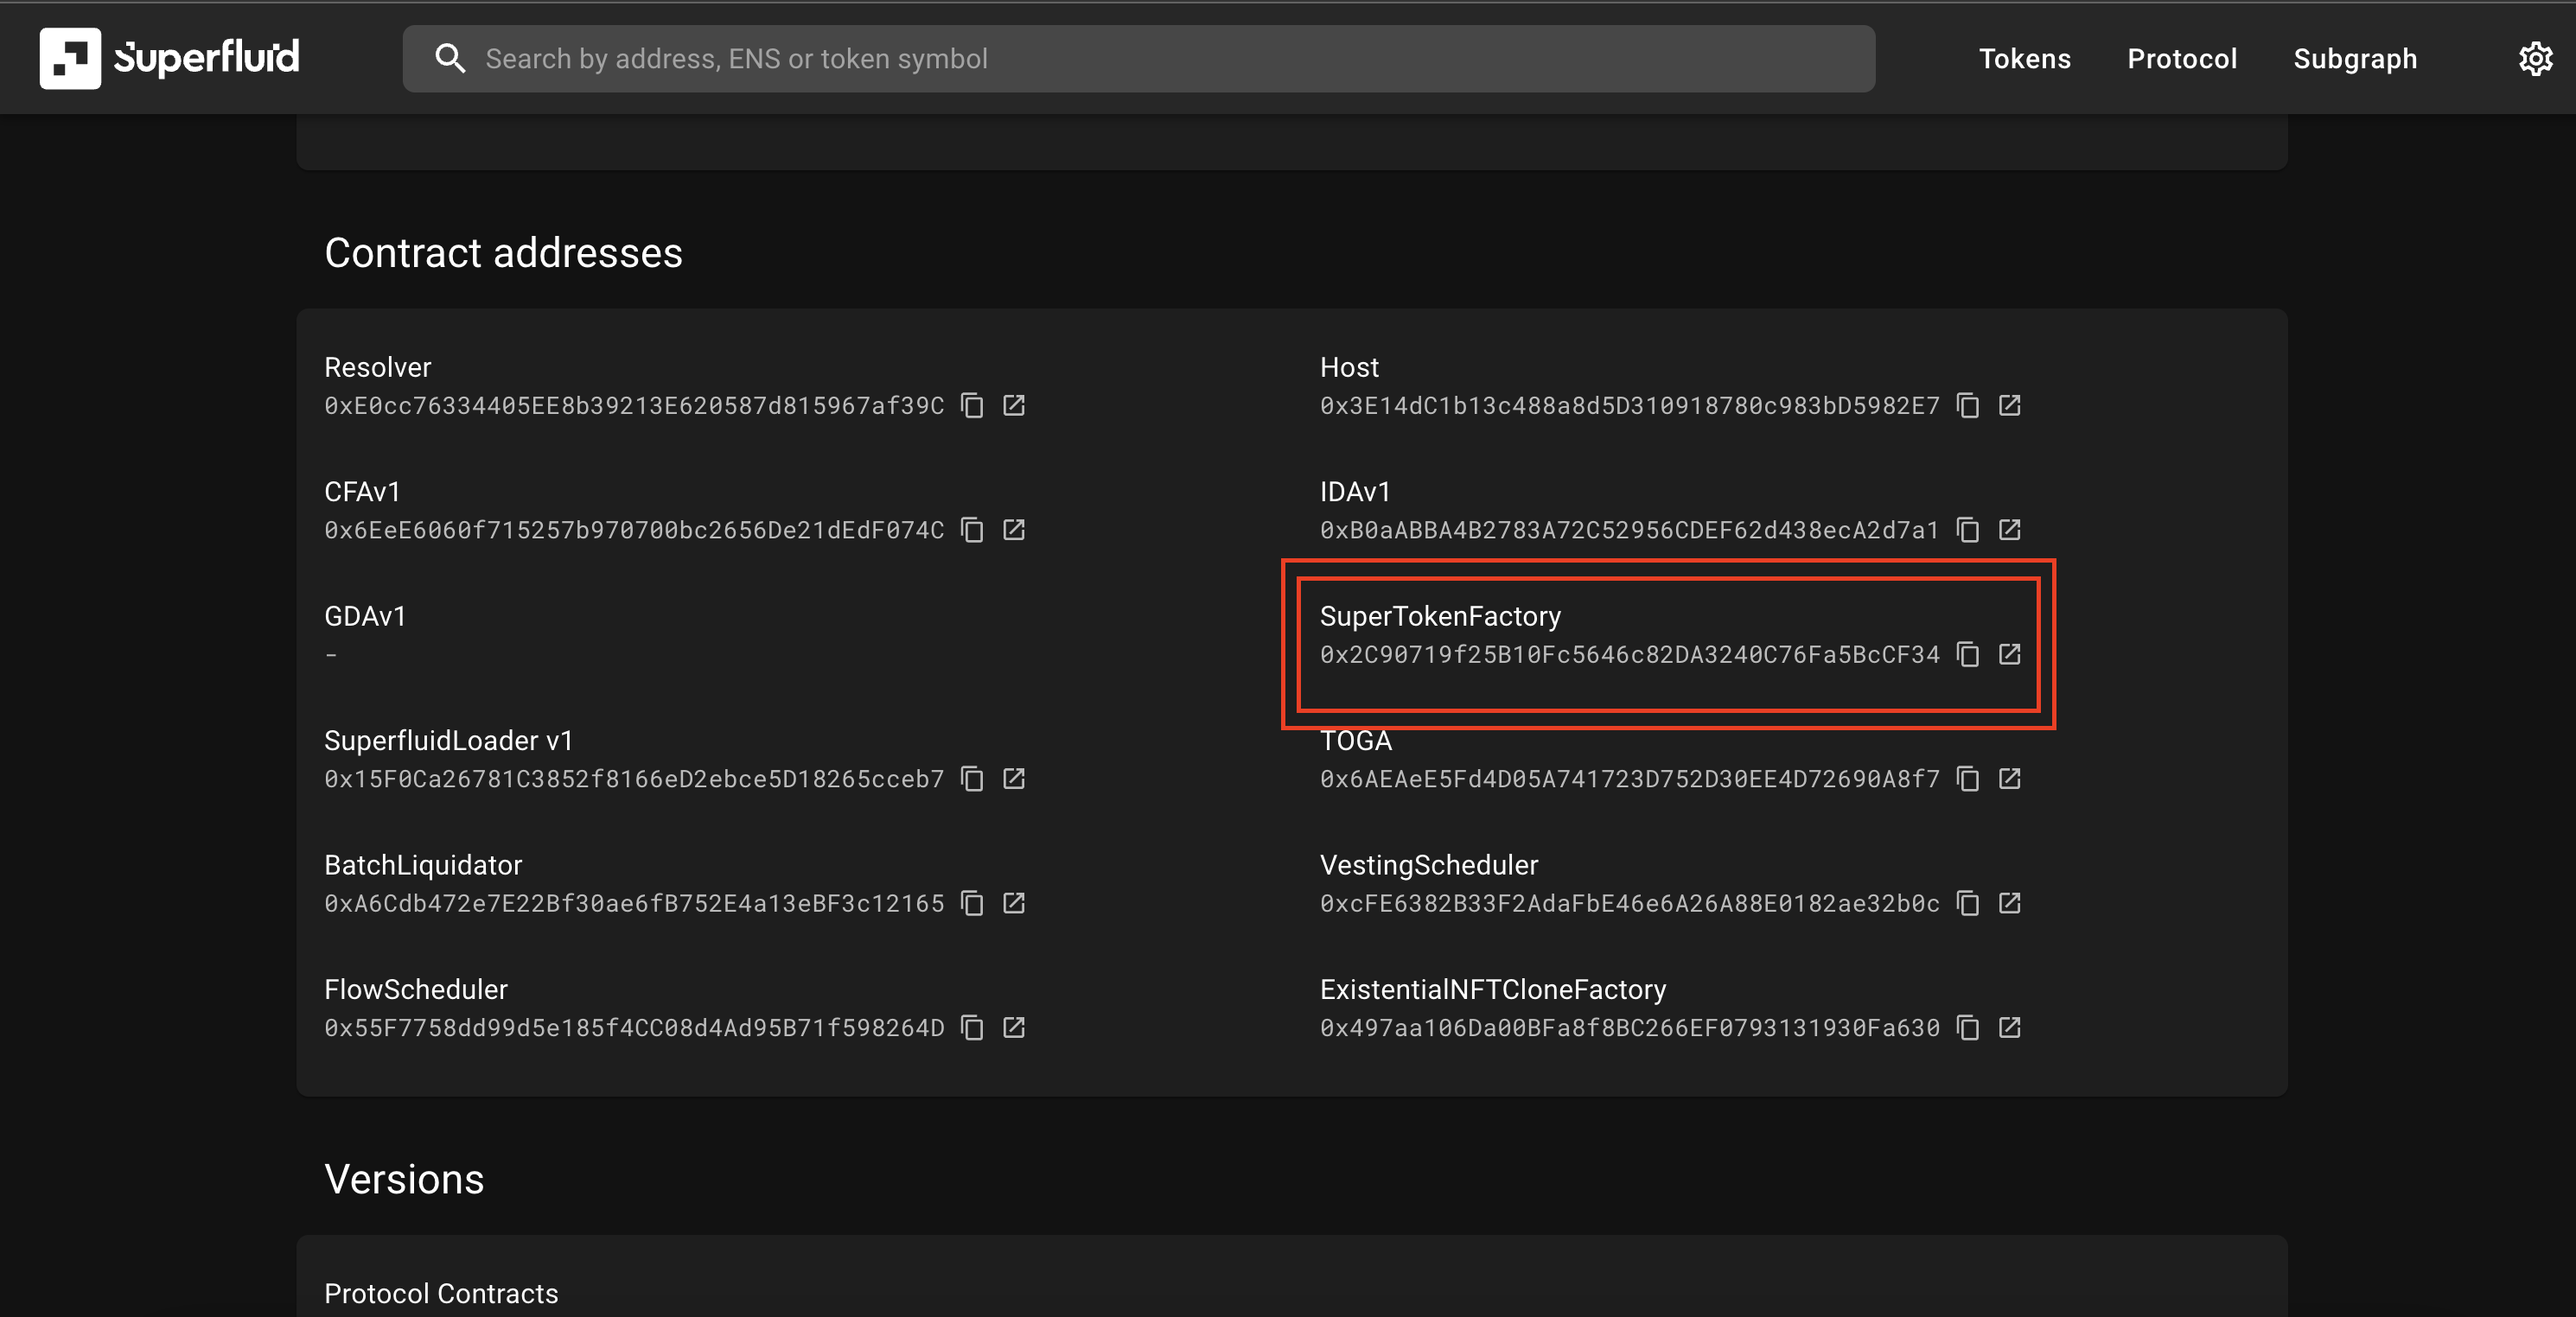Copy the TOGA contract address

point(1968,779)
